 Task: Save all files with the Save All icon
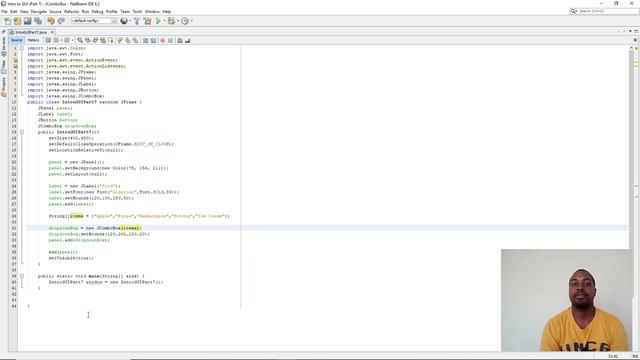click(38, 21)
